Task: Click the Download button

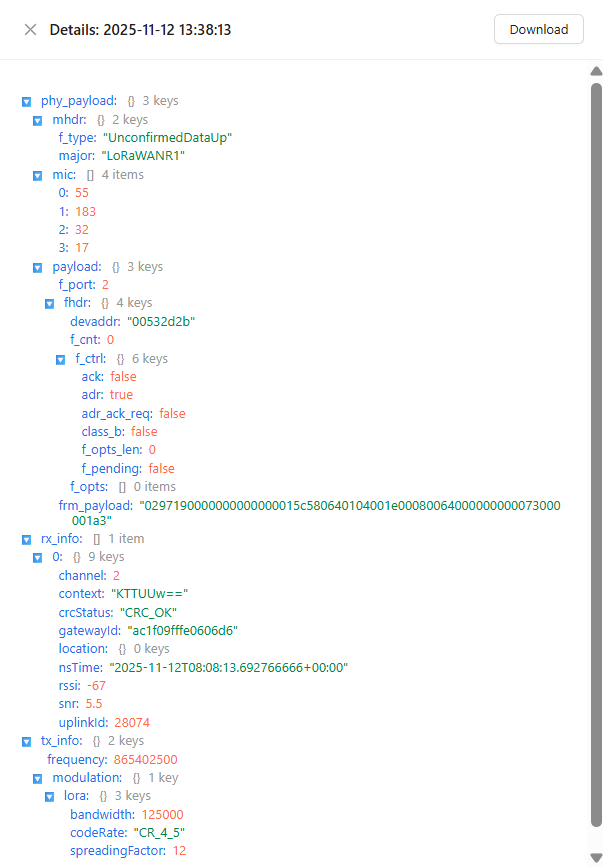Action: coord(538,30)
